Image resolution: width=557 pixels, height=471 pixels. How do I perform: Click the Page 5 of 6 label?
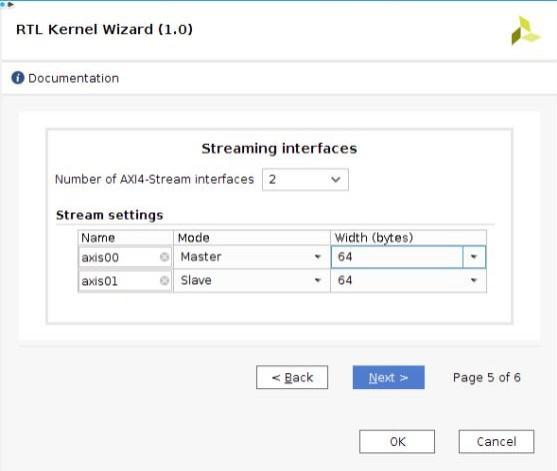(x=487, y=378)
